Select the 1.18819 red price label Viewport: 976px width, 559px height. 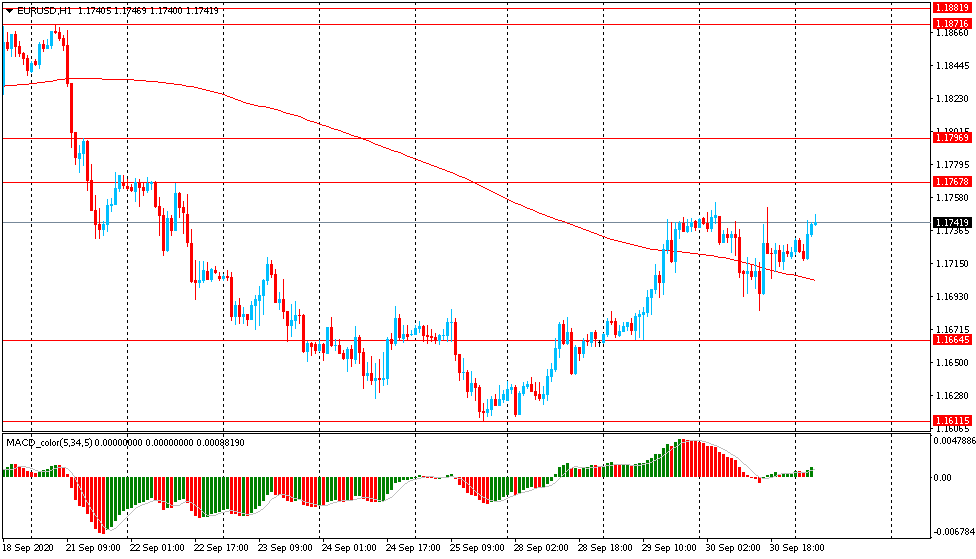(x=952, y=7)
